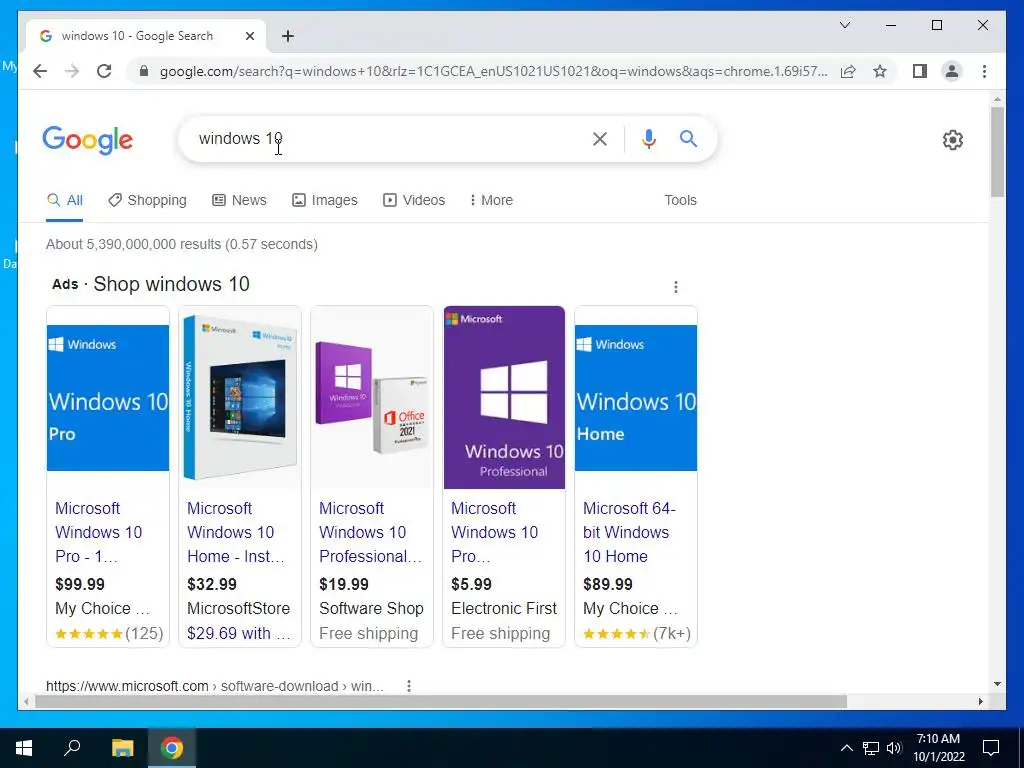Open taskbar search magnifier

[x=72, y=748]
